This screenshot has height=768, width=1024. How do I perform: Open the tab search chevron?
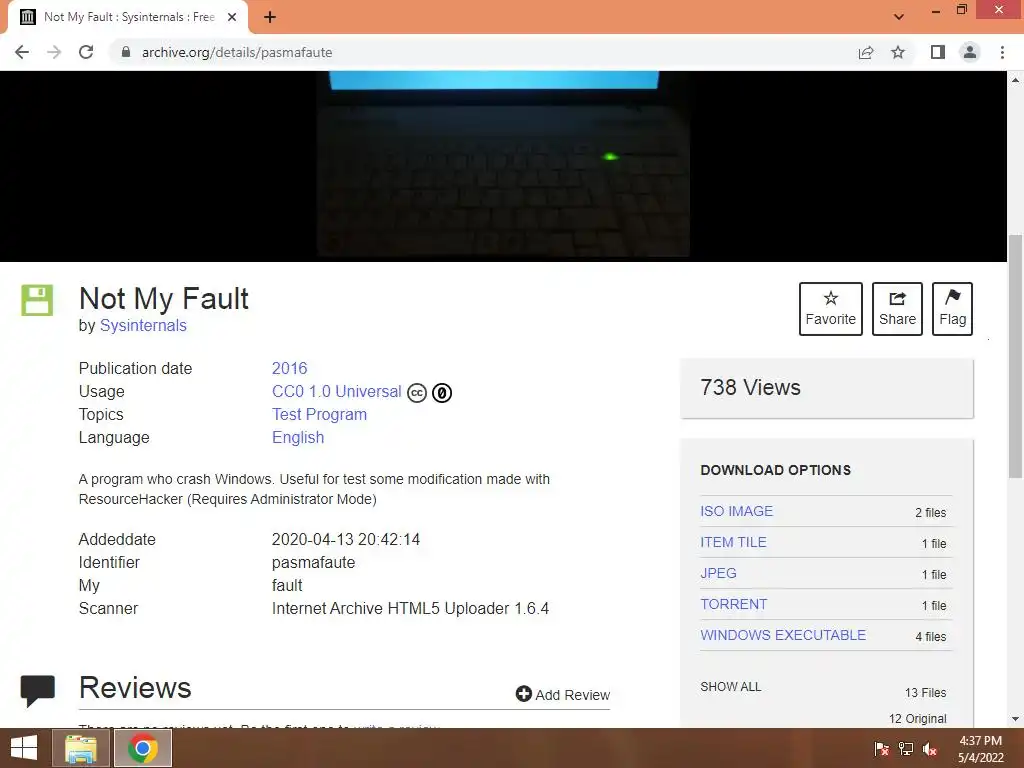pos(899,17)
